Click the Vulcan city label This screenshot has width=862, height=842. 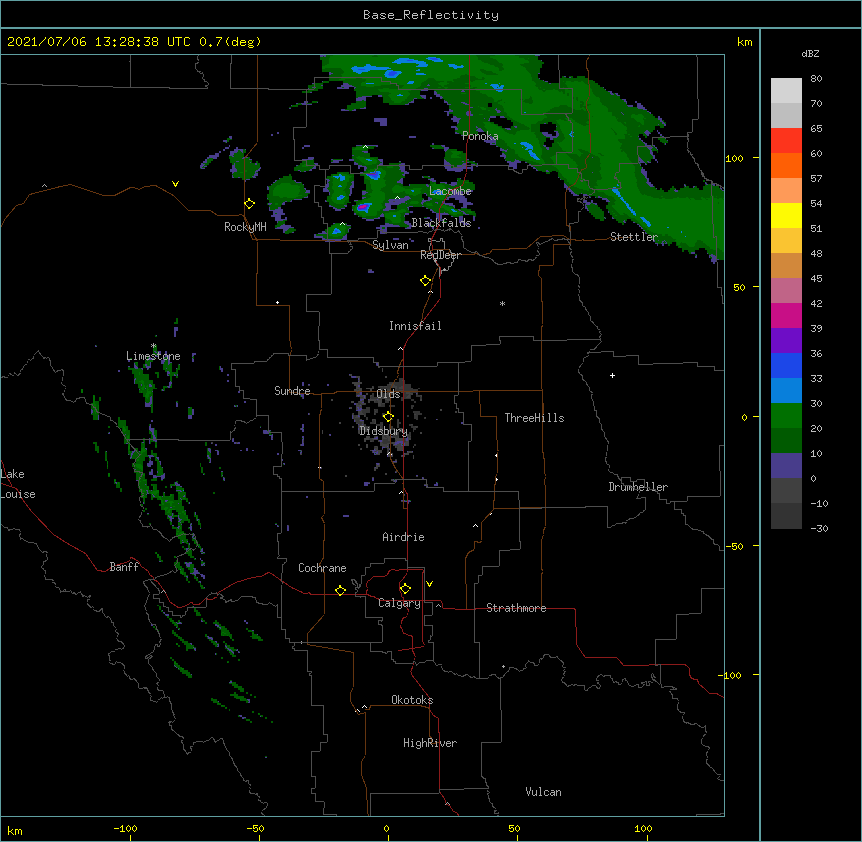pos(543,792)
